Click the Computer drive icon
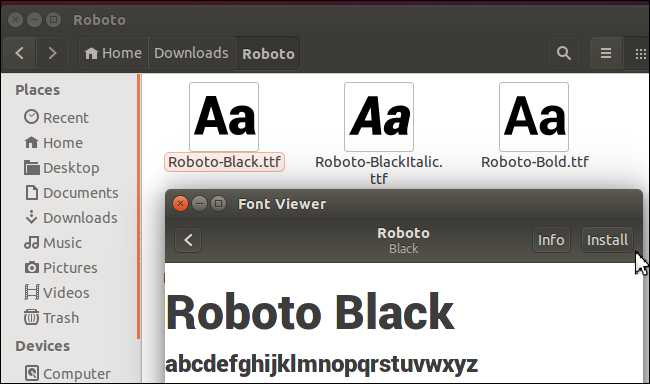The height and width of the screenshot is (384, 650). (x=32, y=373)
